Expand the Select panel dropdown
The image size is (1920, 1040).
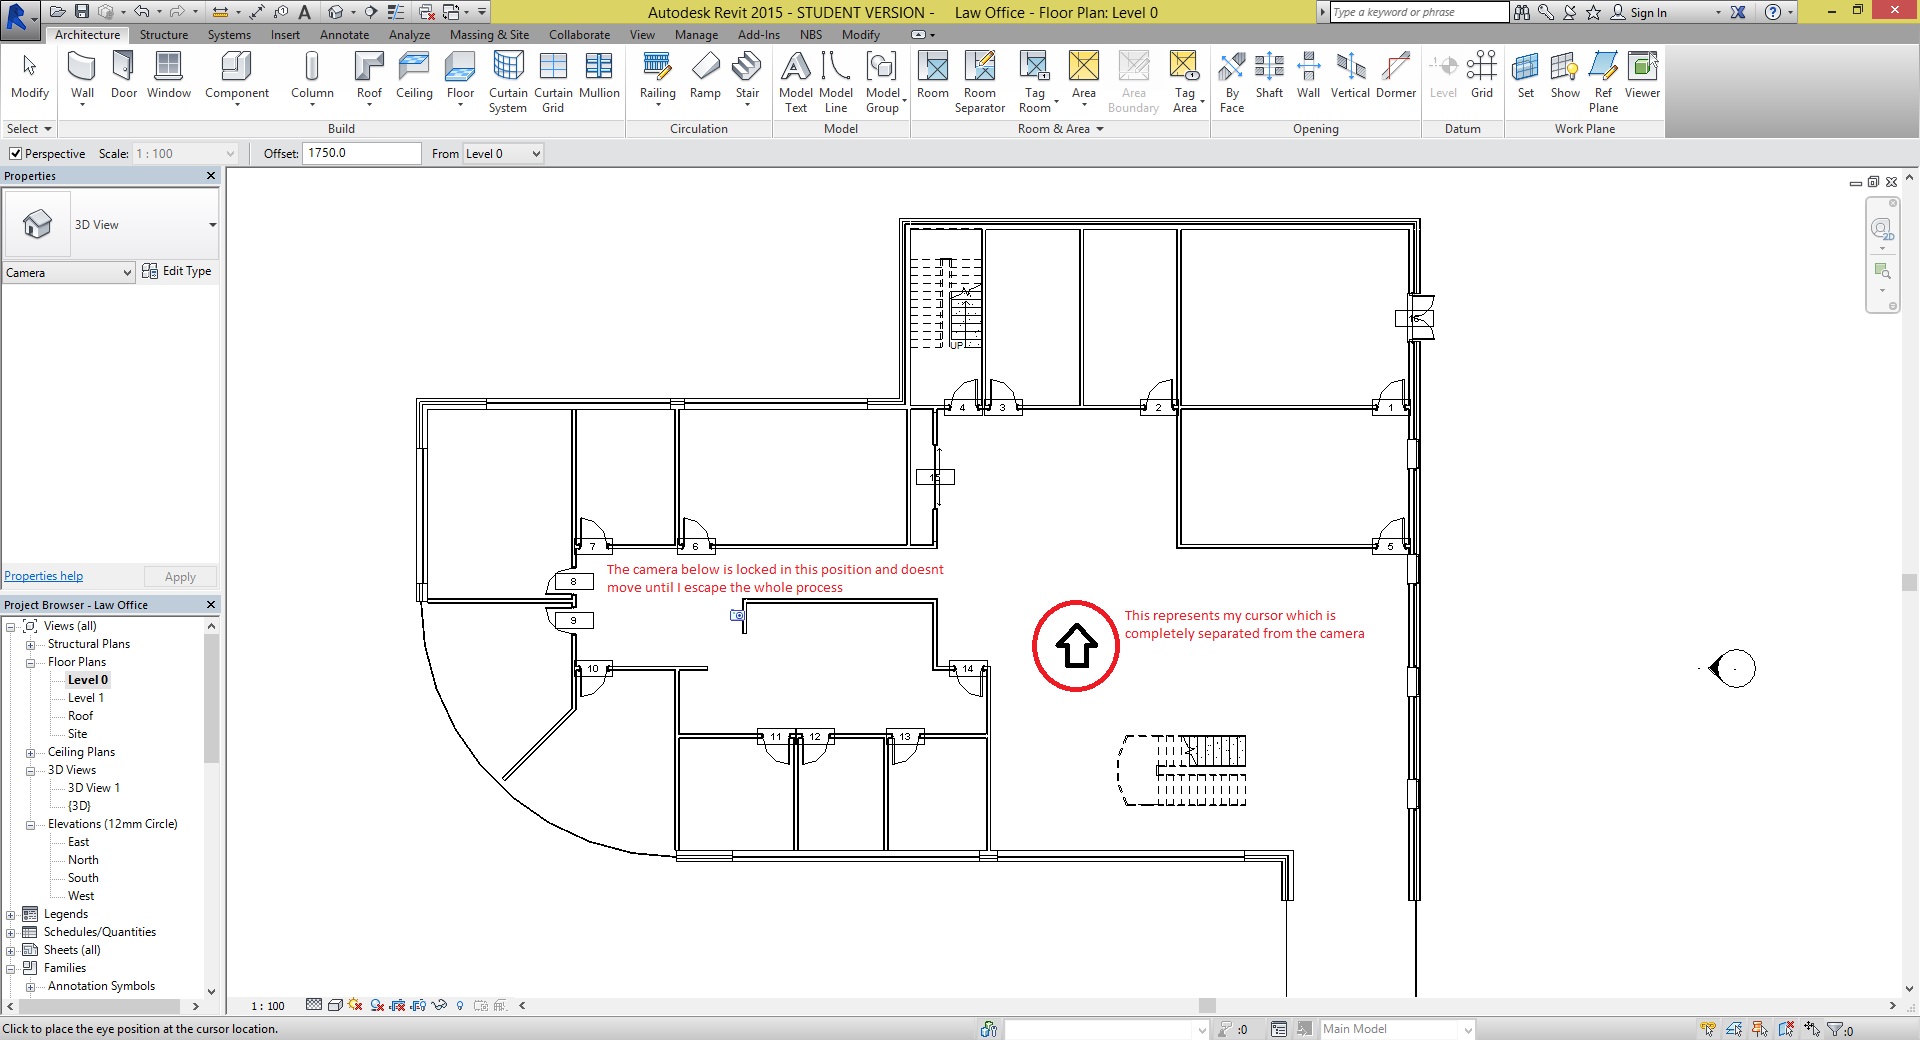[29, 129]
